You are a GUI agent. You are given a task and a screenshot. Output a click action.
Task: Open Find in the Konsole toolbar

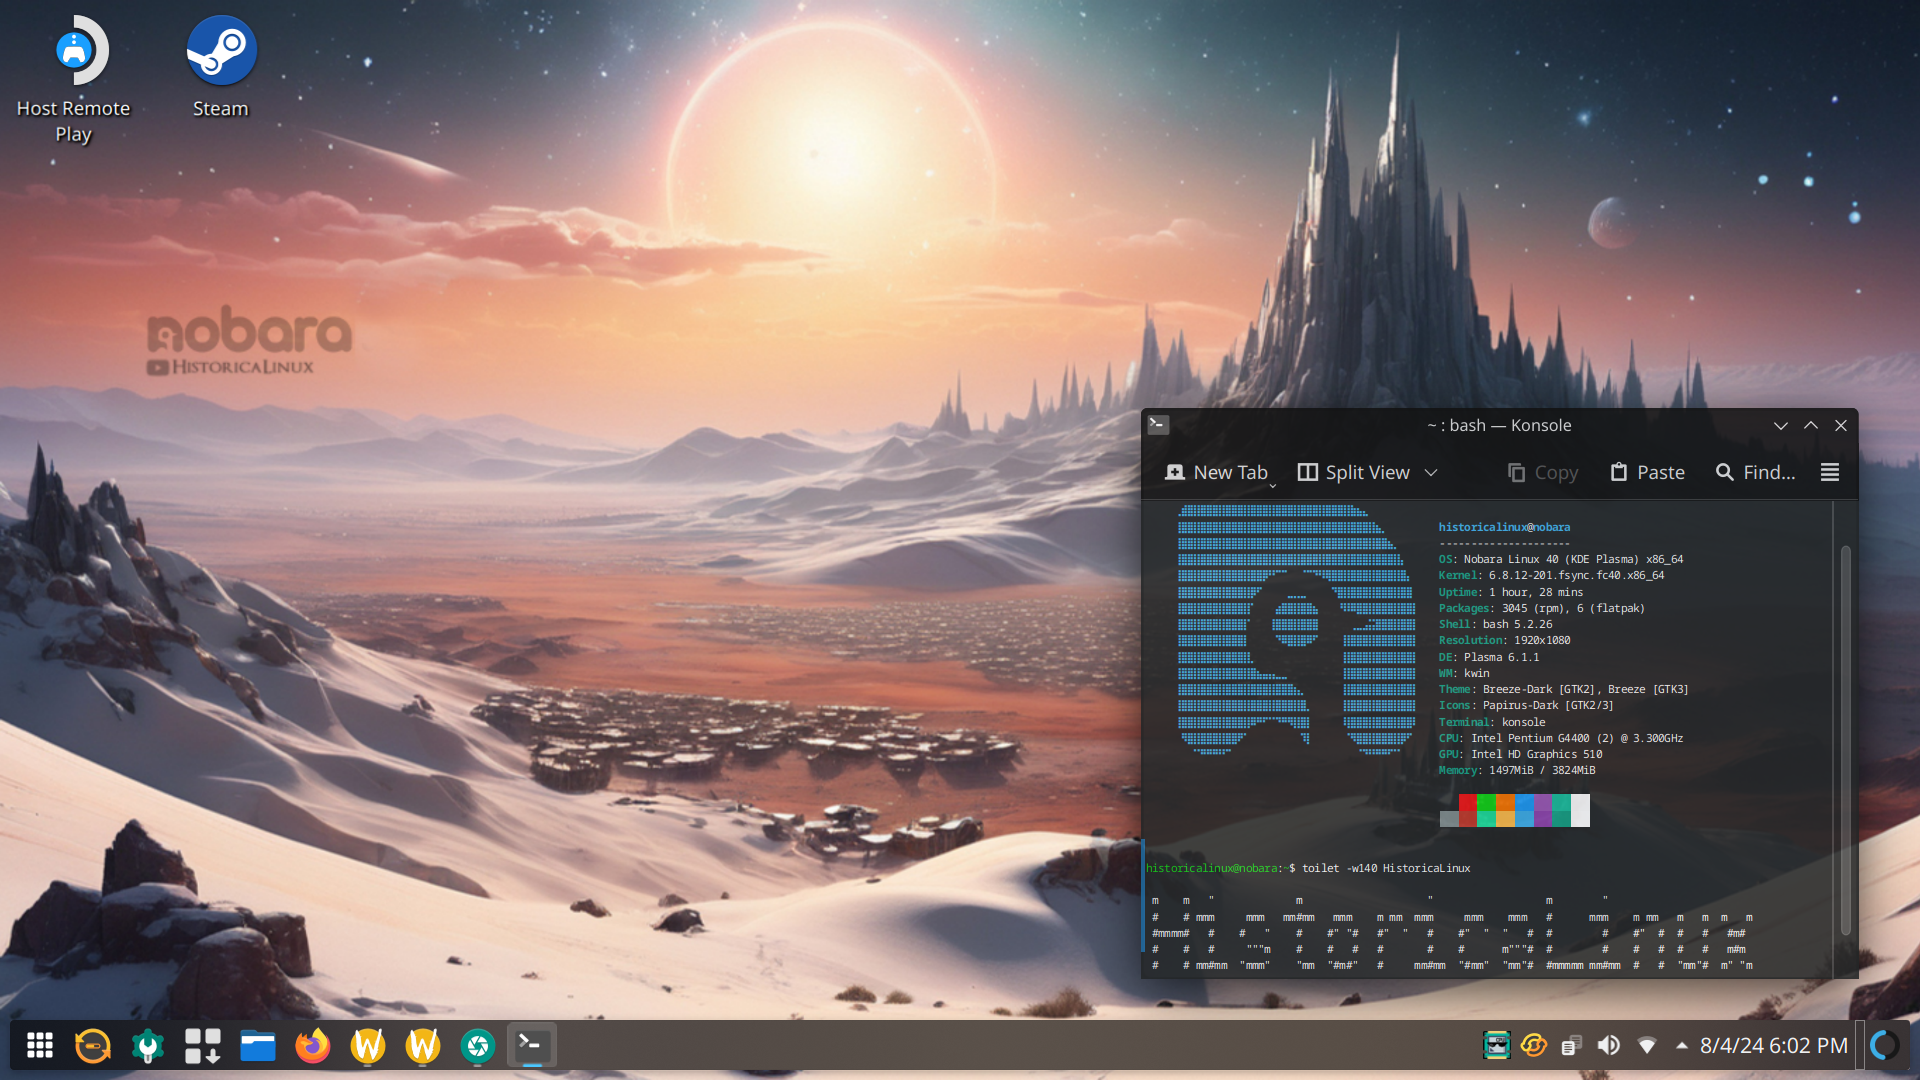click(1756, 472)
